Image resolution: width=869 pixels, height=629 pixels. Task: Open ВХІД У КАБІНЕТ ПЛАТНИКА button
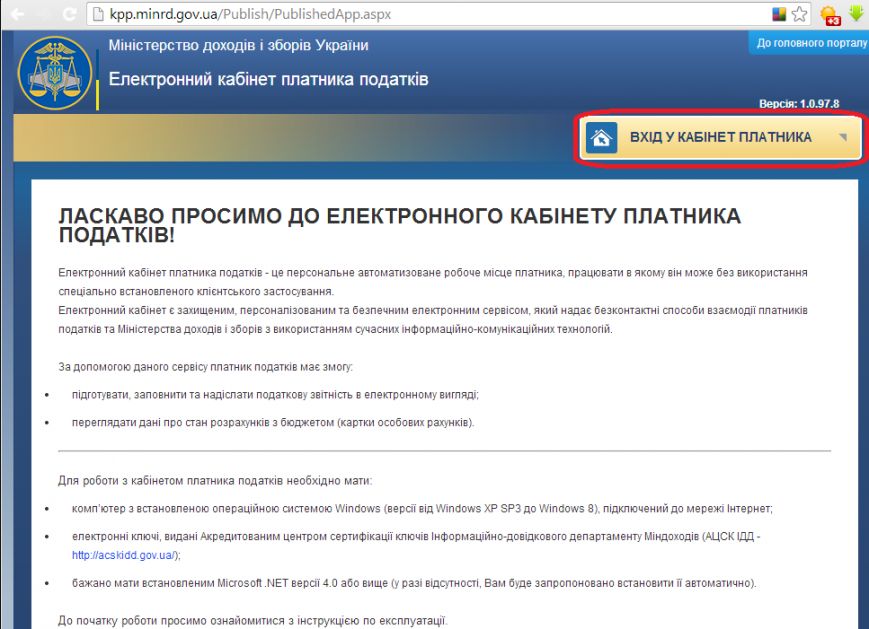(x=720, y=137)
